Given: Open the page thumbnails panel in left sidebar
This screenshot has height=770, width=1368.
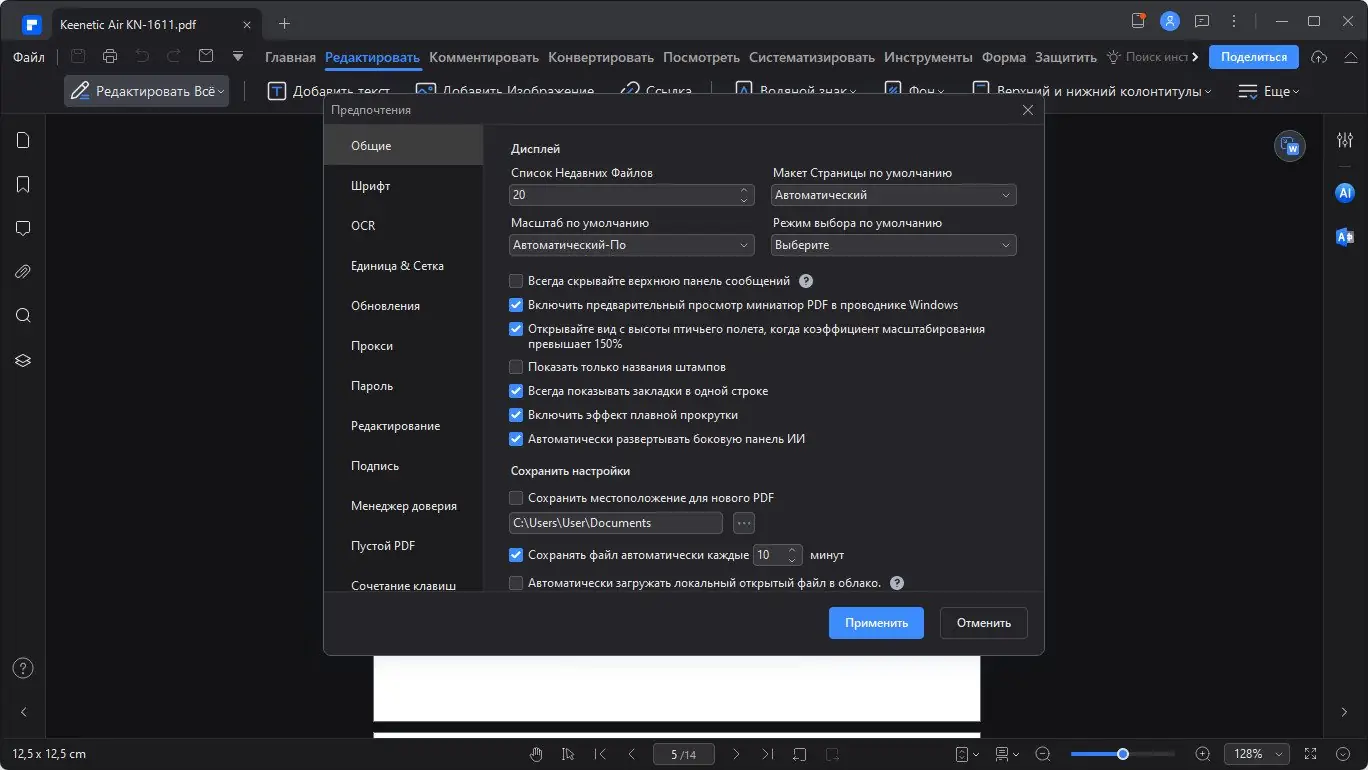Looking at the screenshot, I should pyautogui.click(x=23, y=140).
